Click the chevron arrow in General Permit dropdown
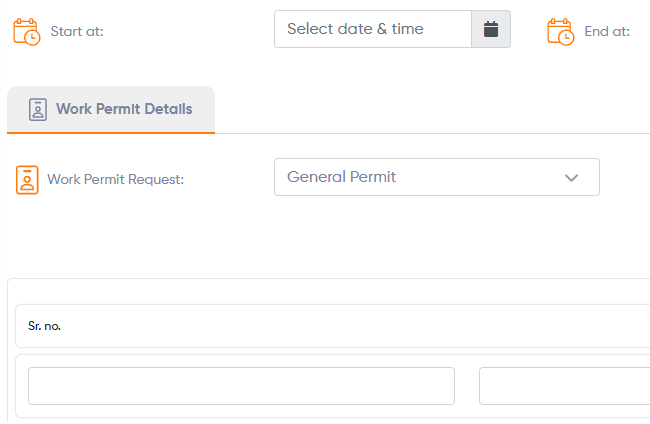The image size is (650, 424). point(571,178)
